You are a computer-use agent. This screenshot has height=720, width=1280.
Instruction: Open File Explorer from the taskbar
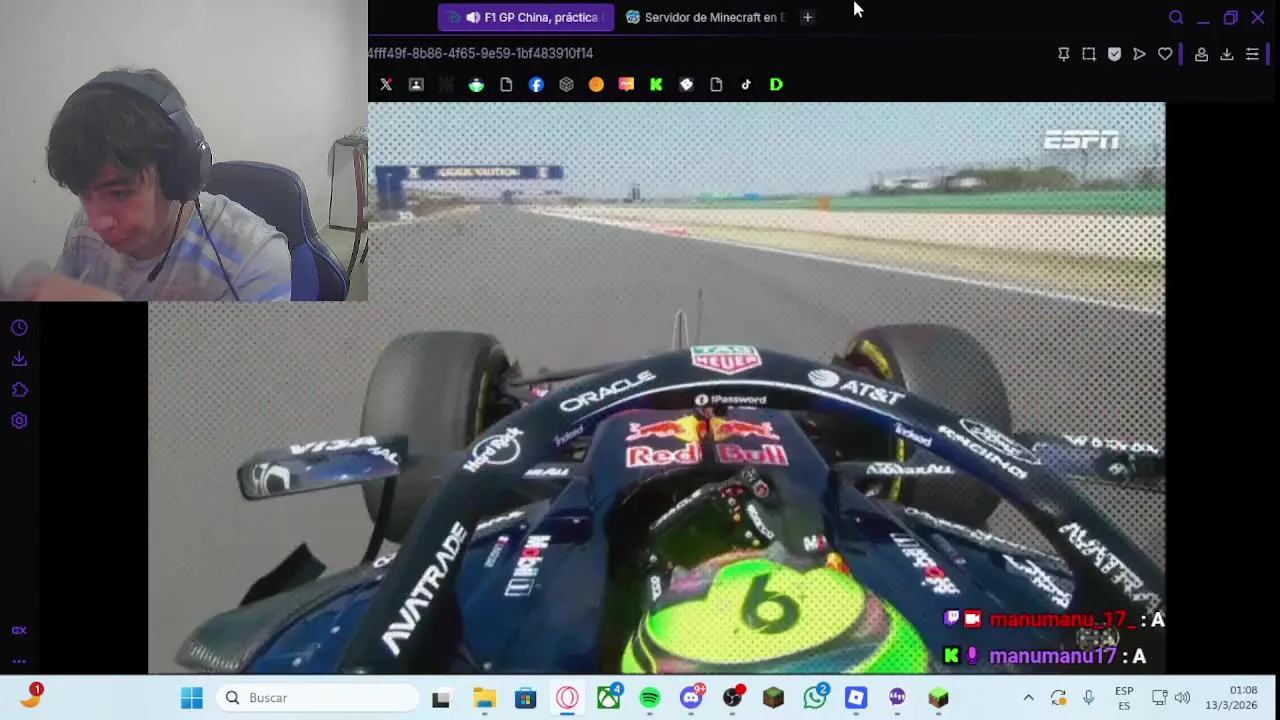click(484, 698)
